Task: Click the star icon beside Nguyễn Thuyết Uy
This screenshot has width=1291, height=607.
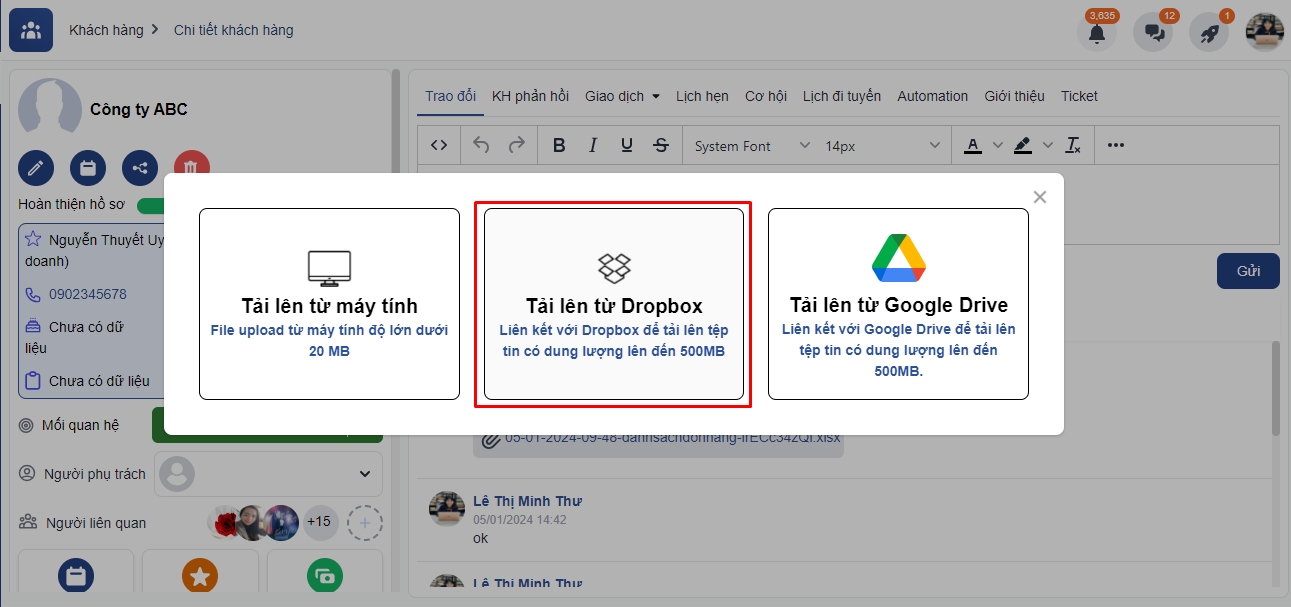Action: click(33, 240)
